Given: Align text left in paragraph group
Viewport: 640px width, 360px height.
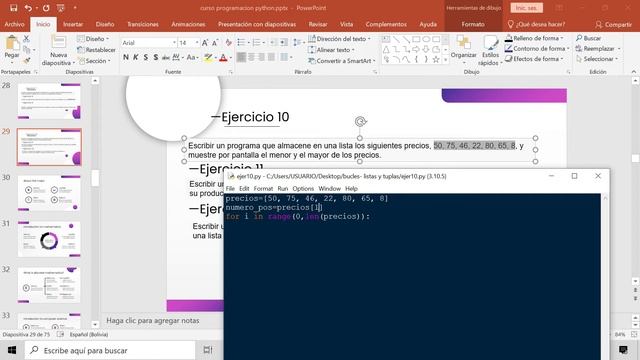Looking at the screenshot, I should (241, 57).
